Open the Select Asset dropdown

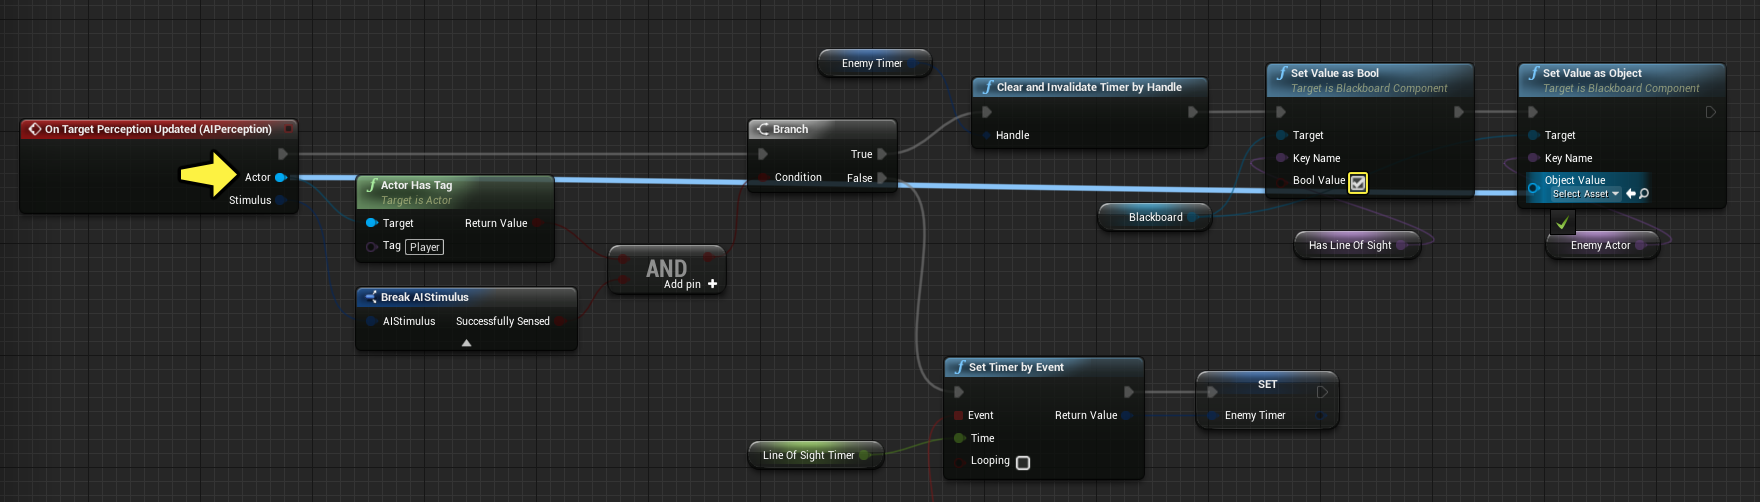tap(1585, 194)
